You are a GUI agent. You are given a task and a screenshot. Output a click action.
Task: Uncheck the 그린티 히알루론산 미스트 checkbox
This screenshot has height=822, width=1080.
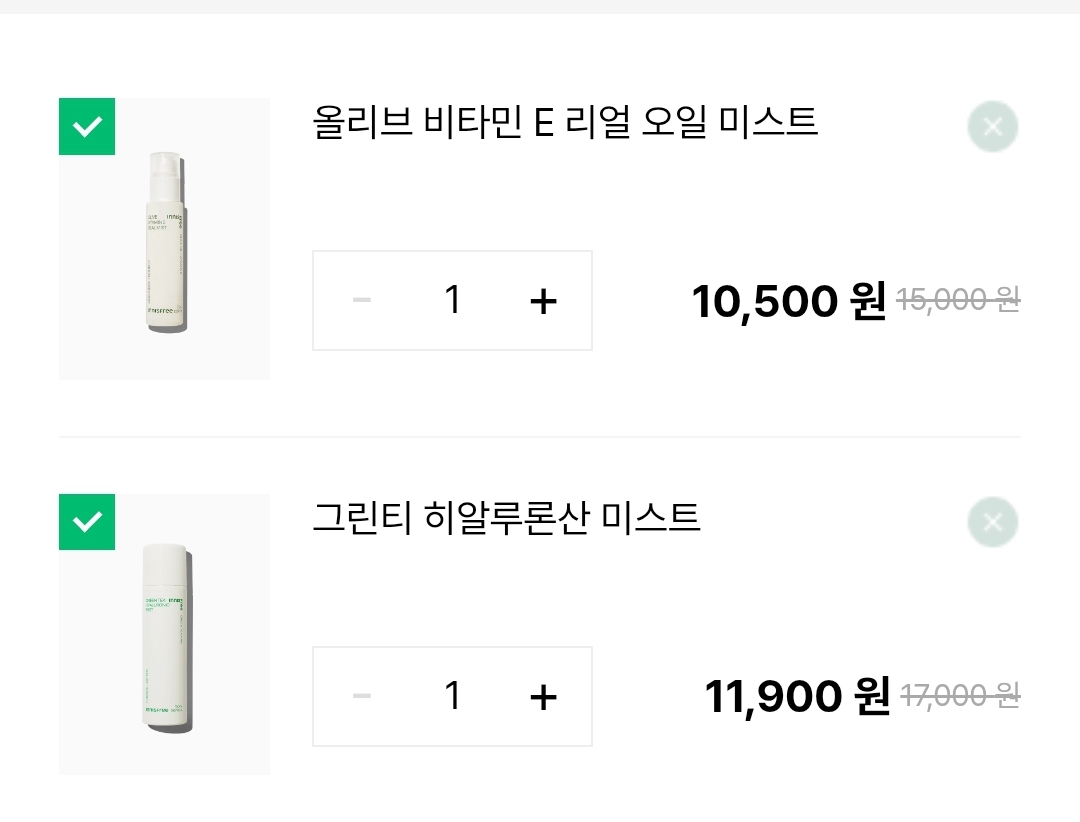click(x=87, y=522)
